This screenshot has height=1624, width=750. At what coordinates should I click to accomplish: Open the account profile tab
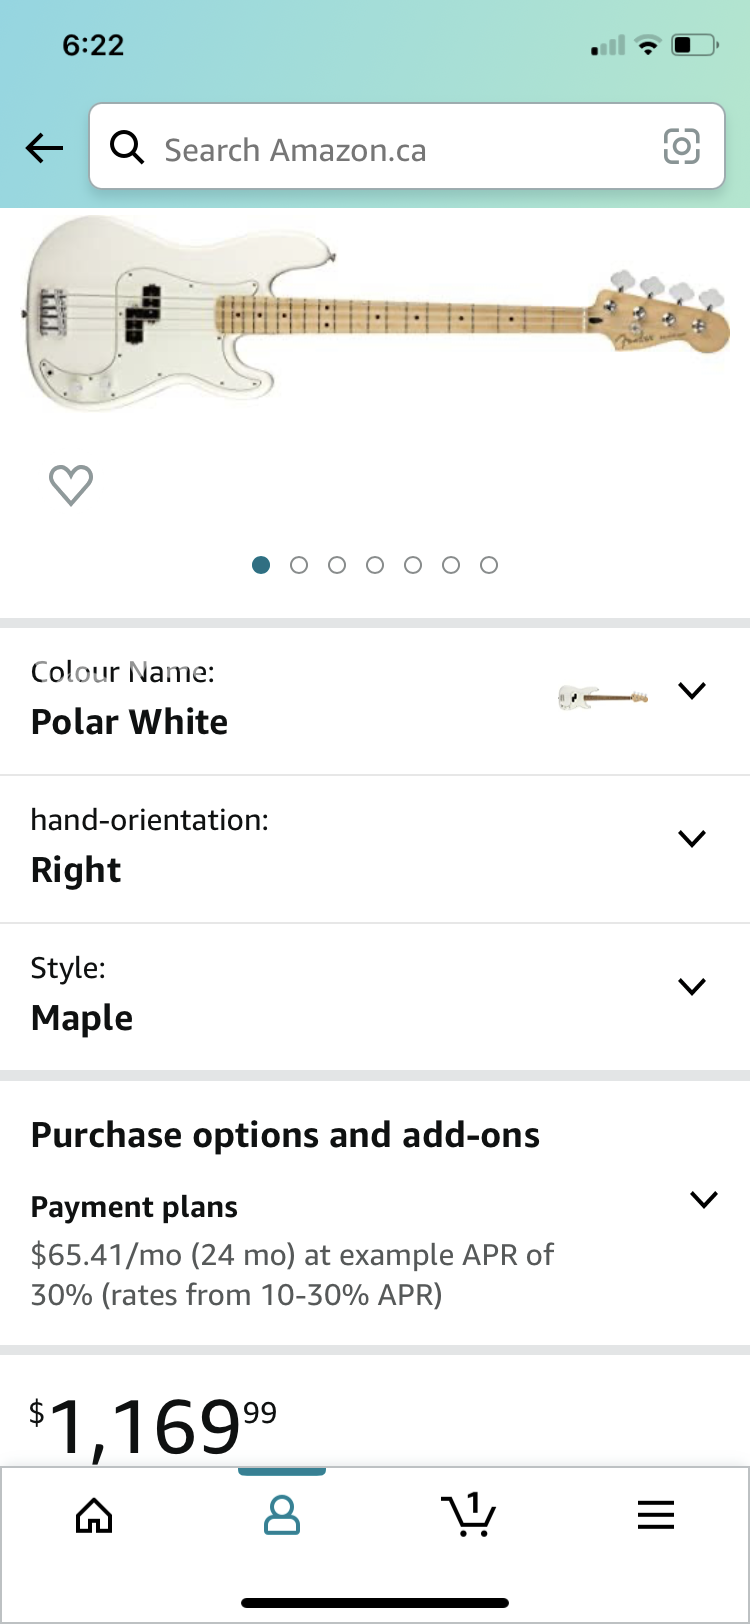[x=282, y=1515]
